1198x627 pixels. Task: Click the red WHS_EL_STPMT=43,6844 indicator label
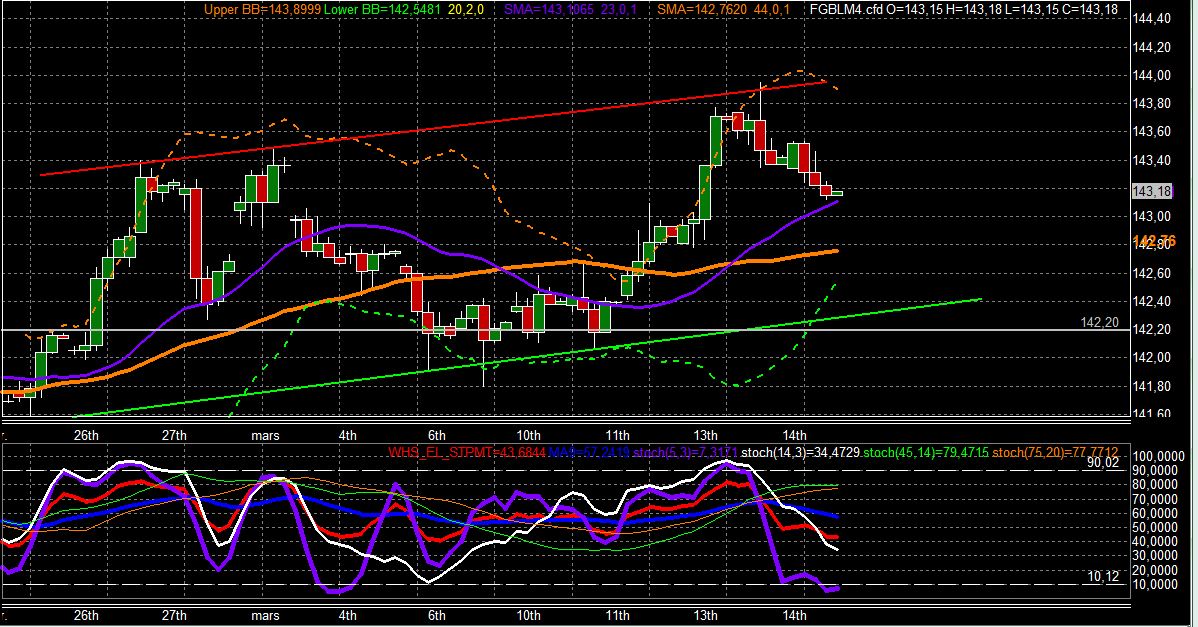466,453
